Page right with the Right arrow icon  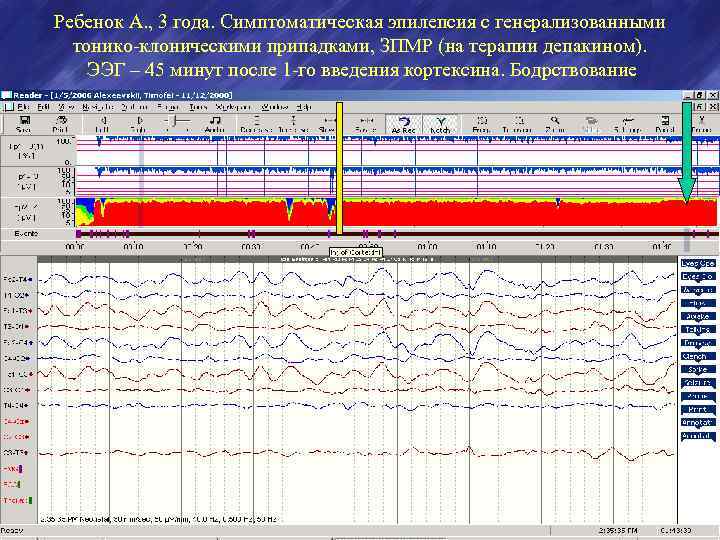point(139,124)
